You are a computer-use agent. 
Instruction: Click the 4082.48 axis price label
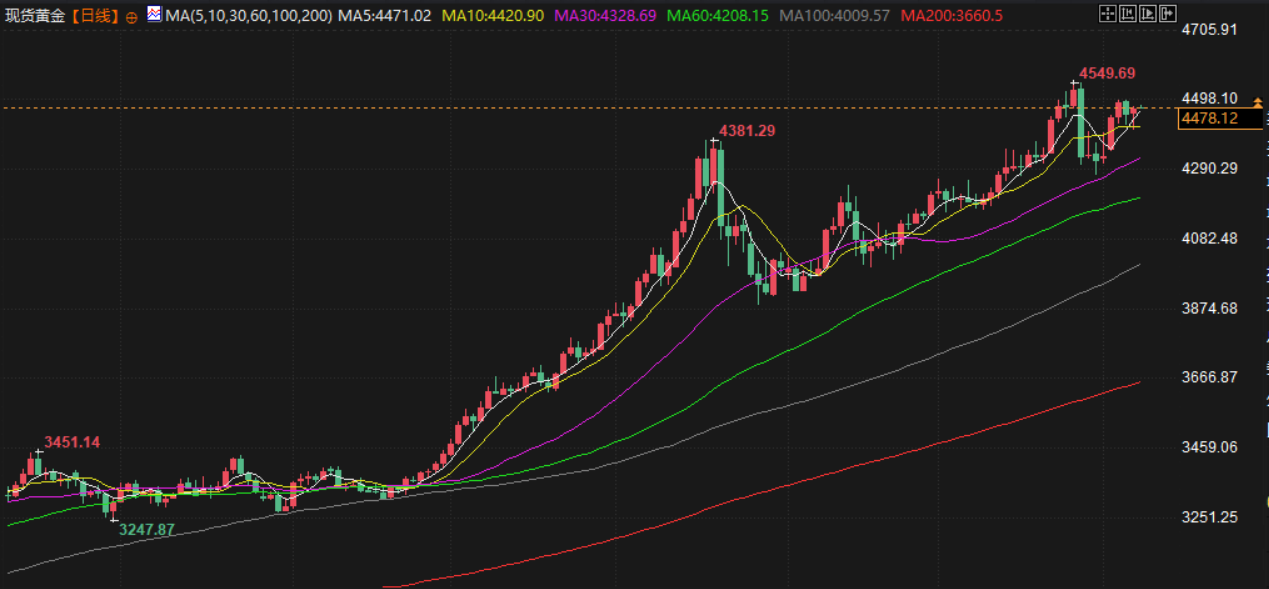click(x=1209, y=238)
